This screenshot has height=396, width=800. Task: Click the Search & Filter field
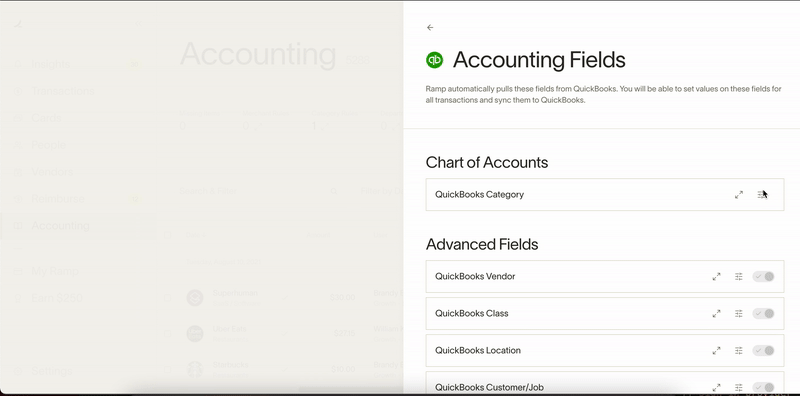pos(259,191)
